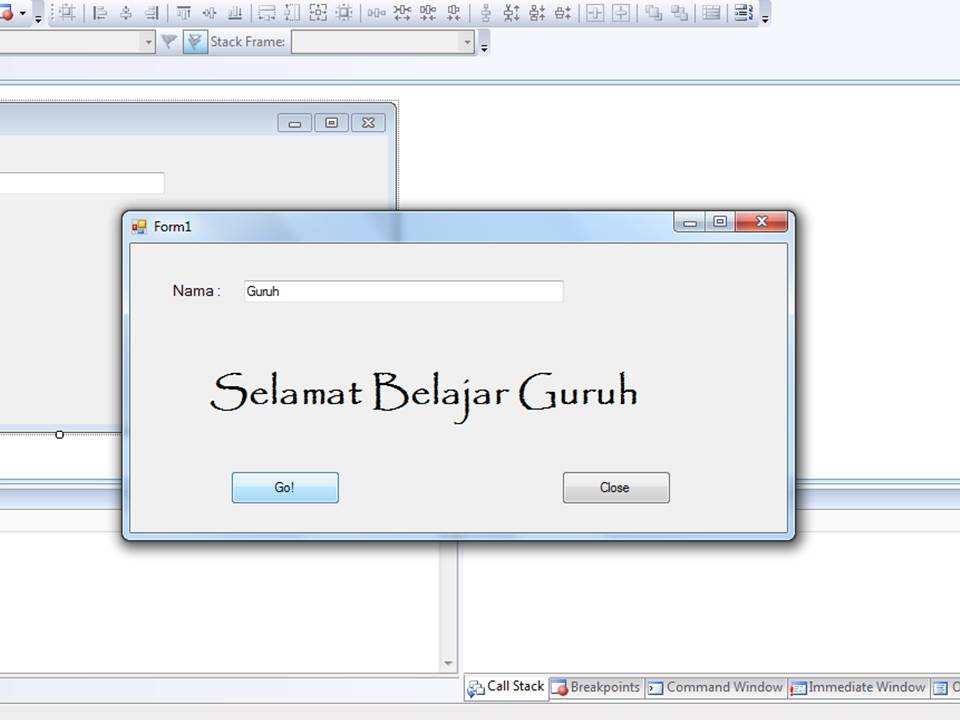
Task: Switch to the Command Window tab
Action: 716,688
